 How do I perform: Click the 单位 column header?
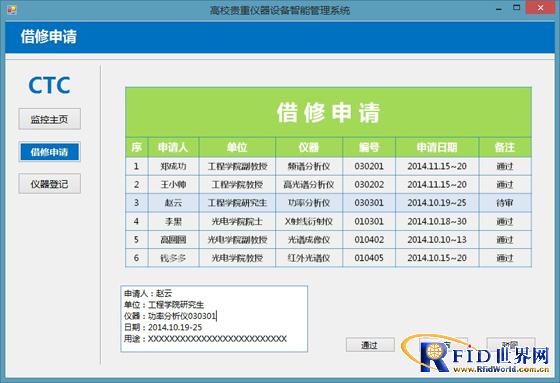[x=237, y=147]
